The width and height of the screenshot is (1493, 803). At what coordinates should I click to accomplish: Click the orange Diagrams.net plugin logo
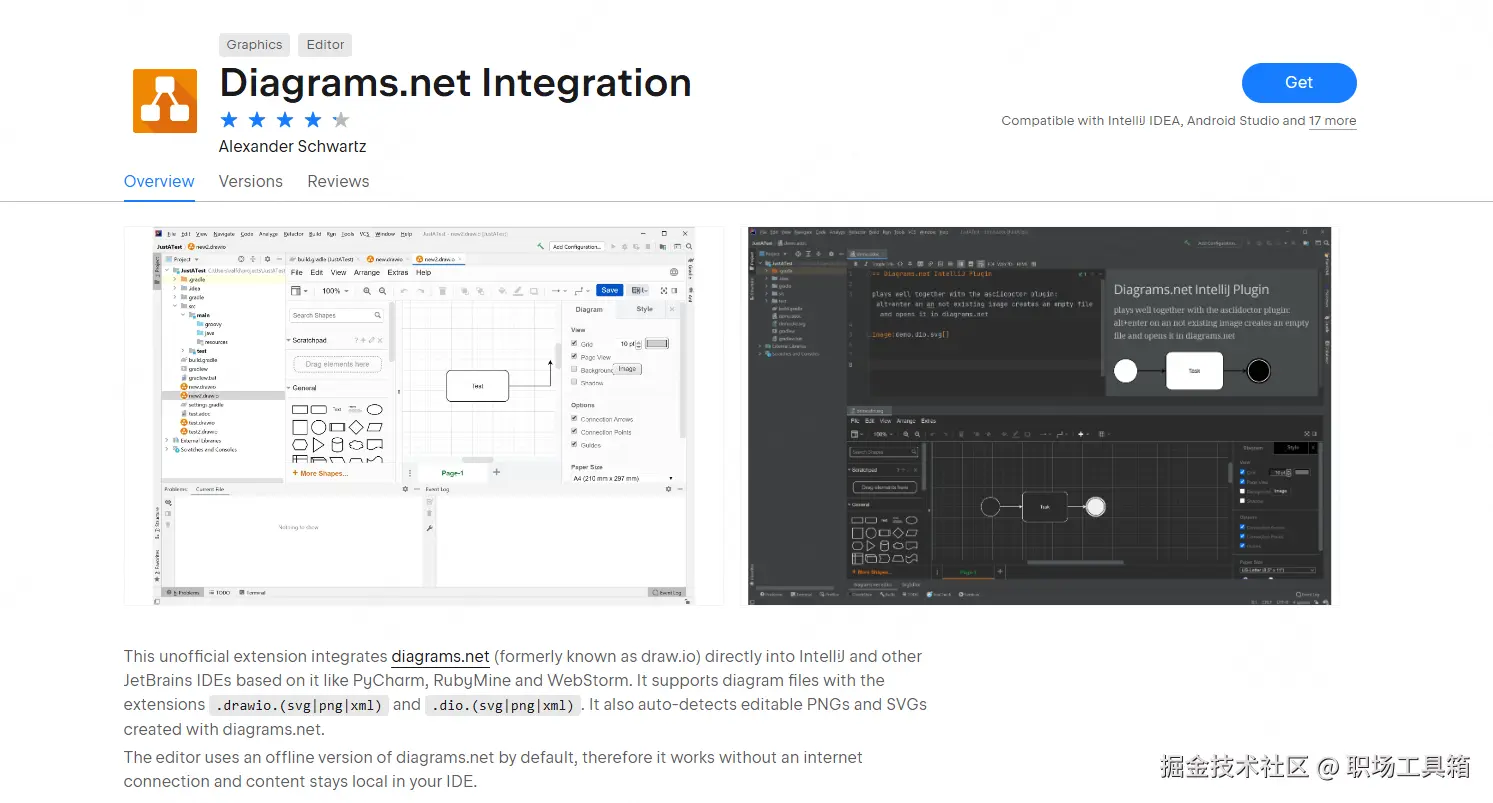[x=165, y=100]
